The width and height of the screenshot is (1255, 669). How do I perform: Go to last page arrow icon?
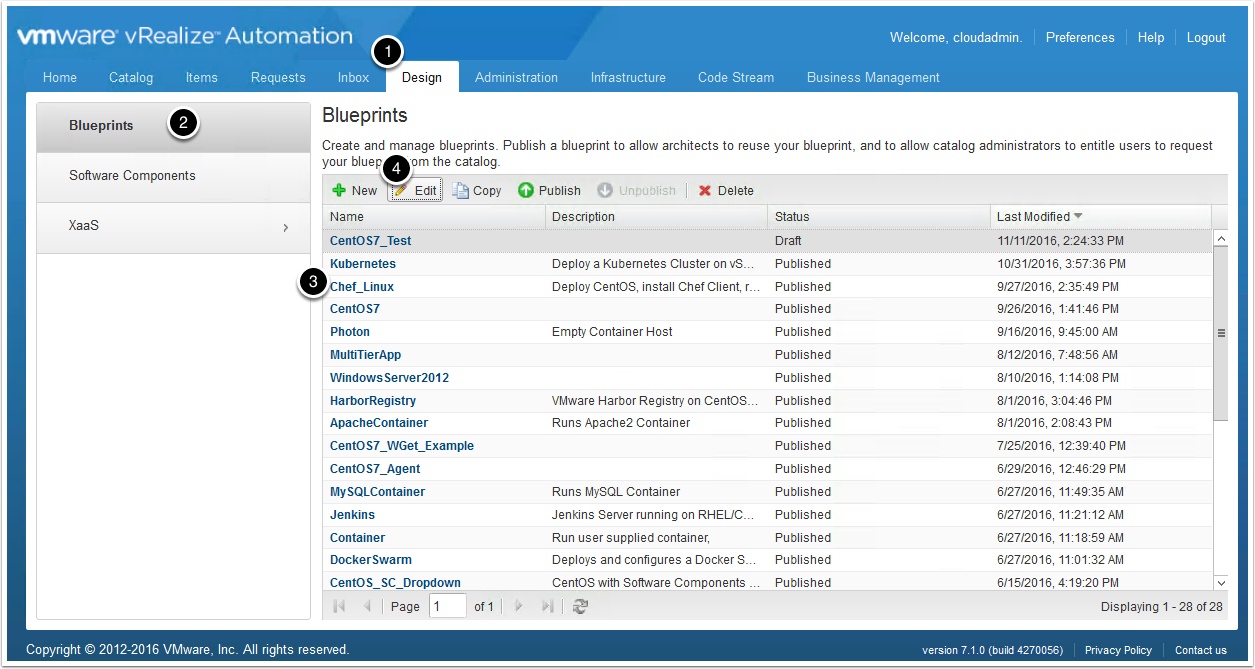click(547, 606)
